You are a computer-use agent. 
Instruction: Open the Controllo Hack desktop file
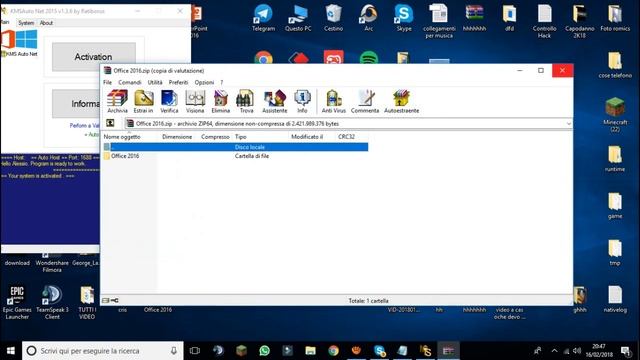point(544,21)
